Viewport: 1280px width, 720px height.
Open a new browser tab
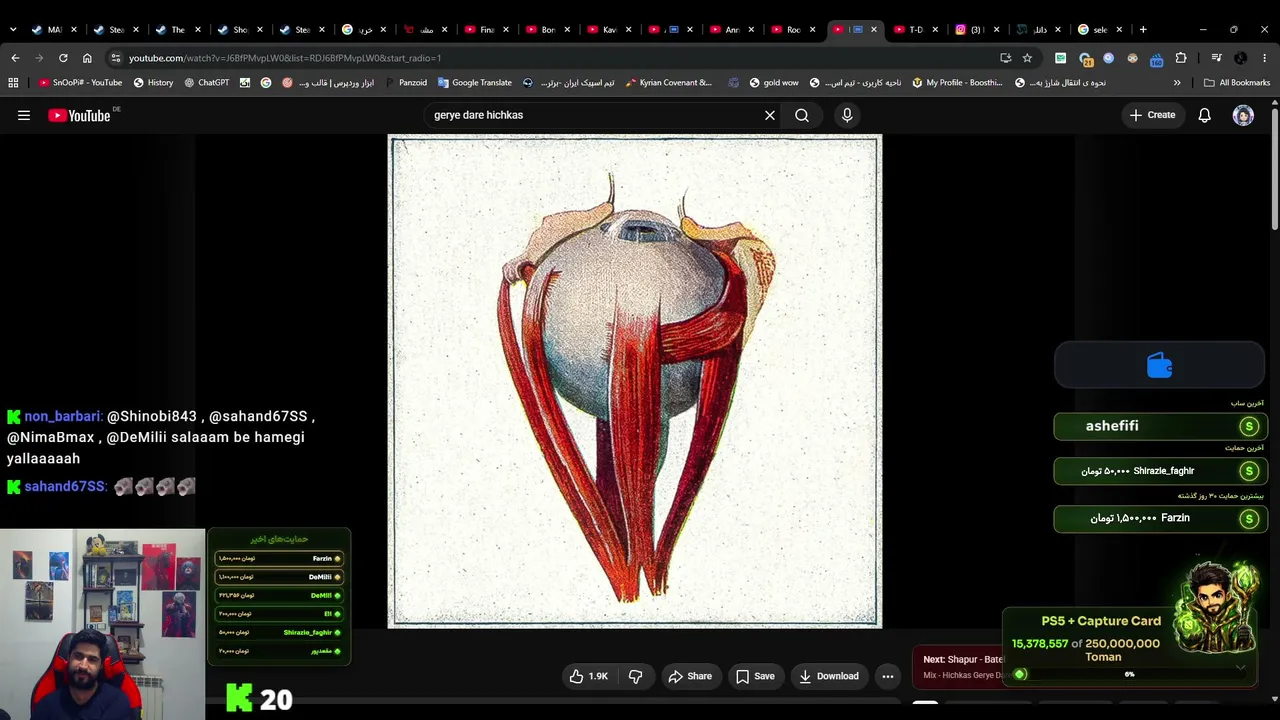[1143, 30]
